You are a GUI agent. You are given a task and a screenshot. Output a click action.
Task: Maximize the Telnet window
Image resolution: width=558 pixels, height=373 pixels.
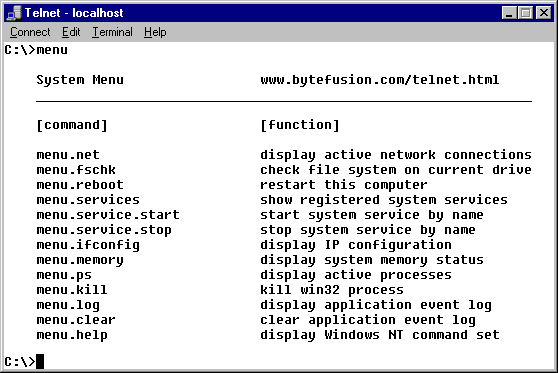pos(526,13)
